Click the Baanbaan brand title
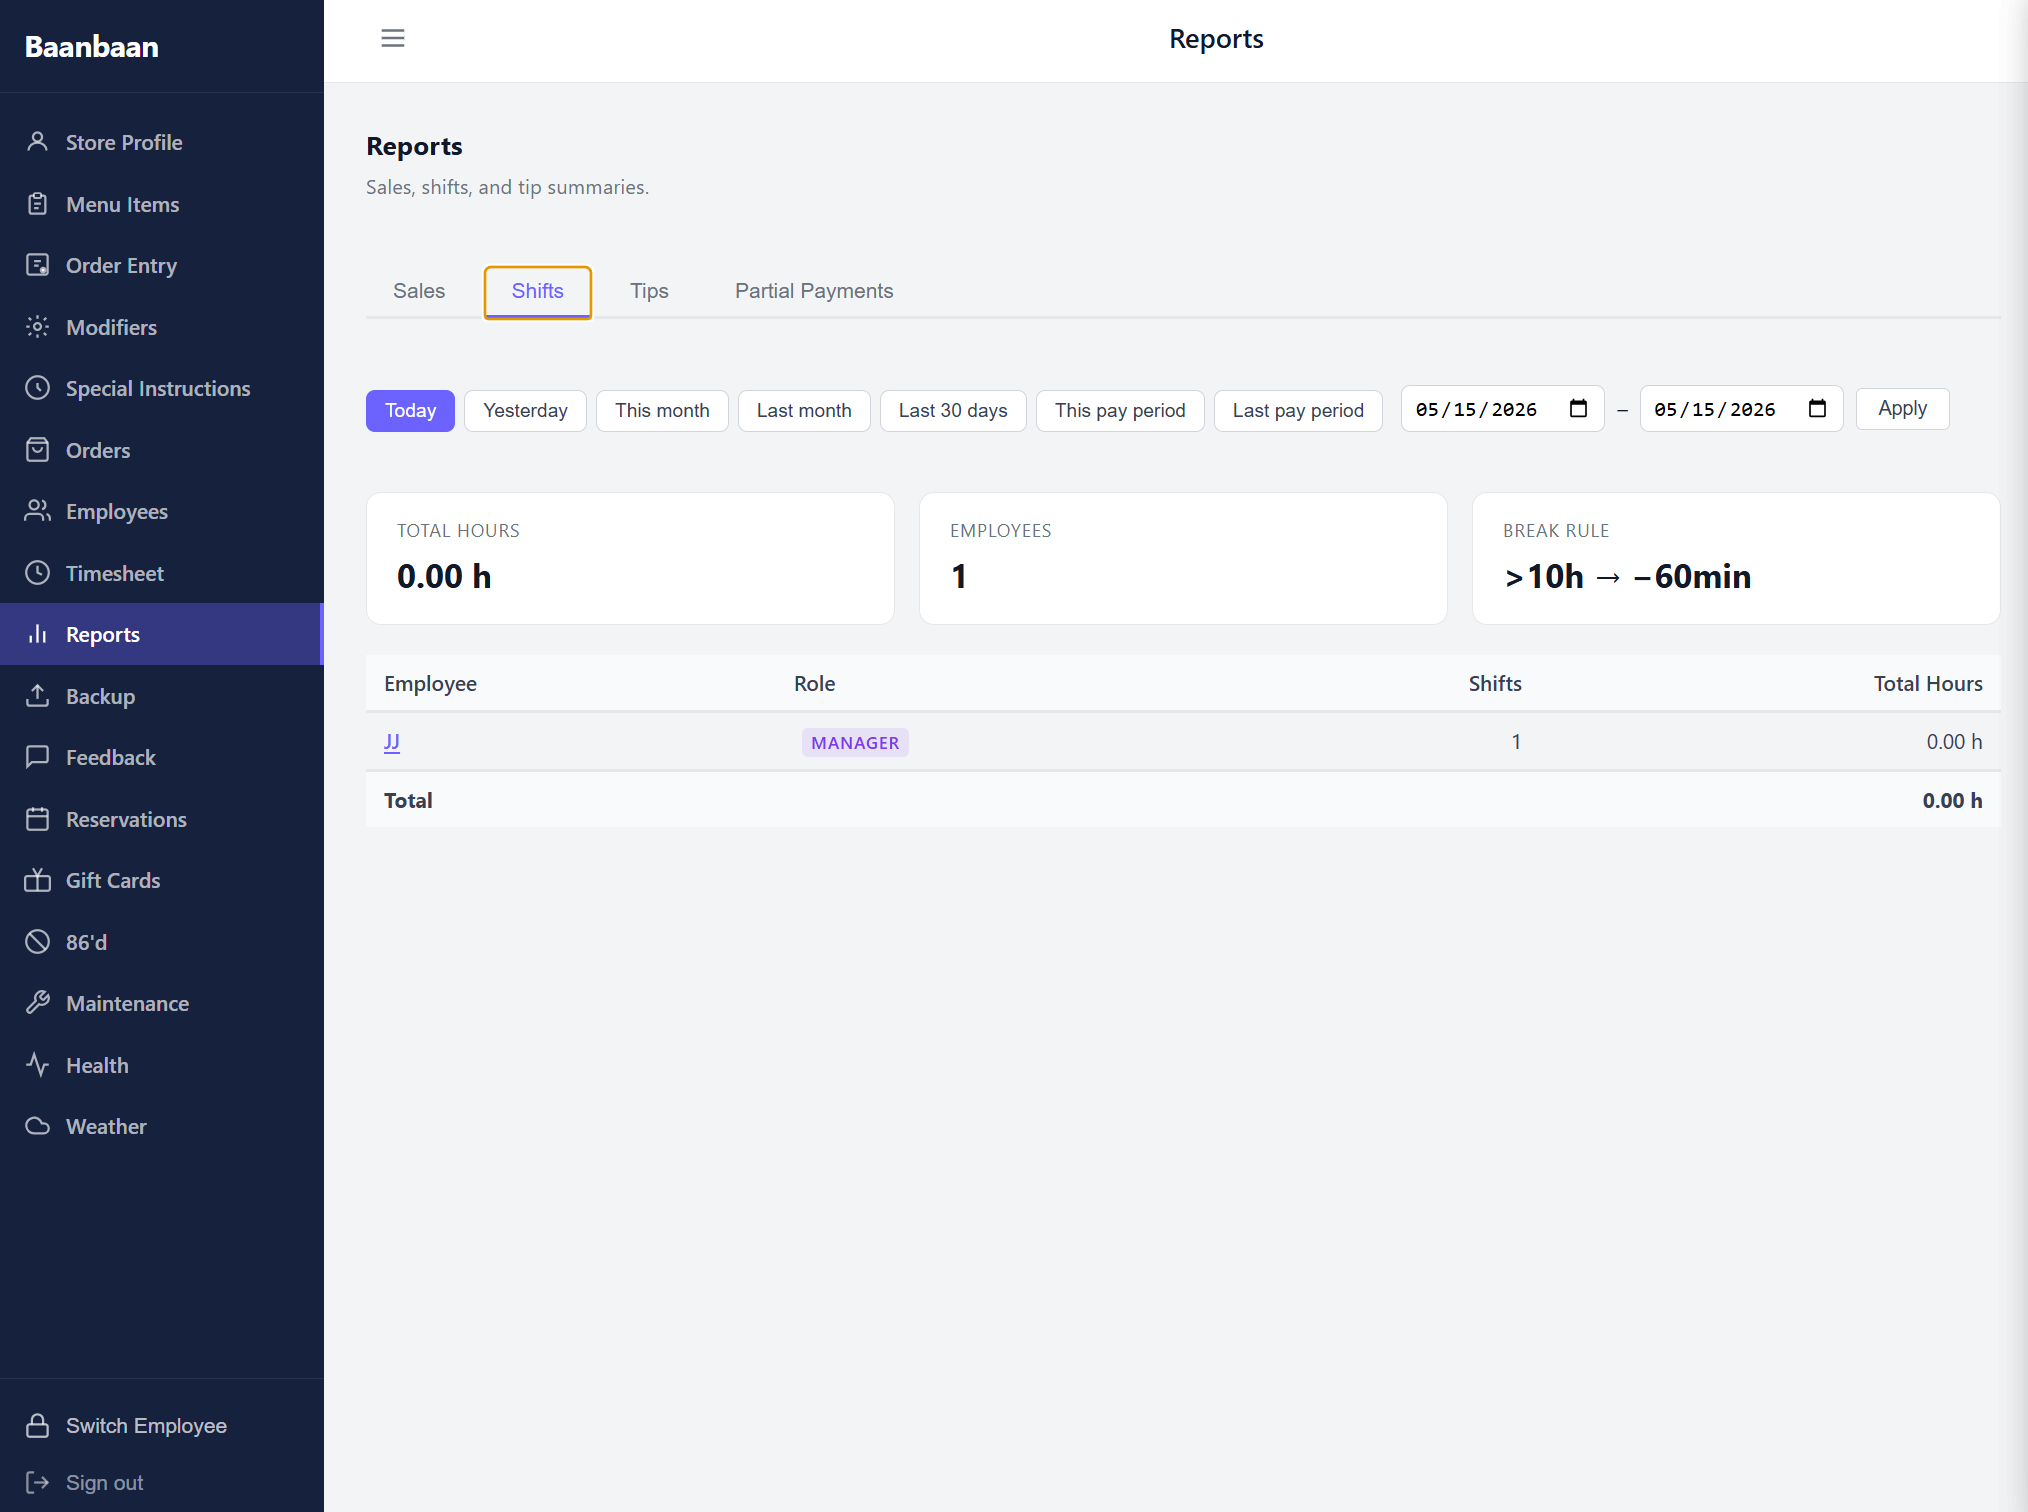 (x=92, y=47)
